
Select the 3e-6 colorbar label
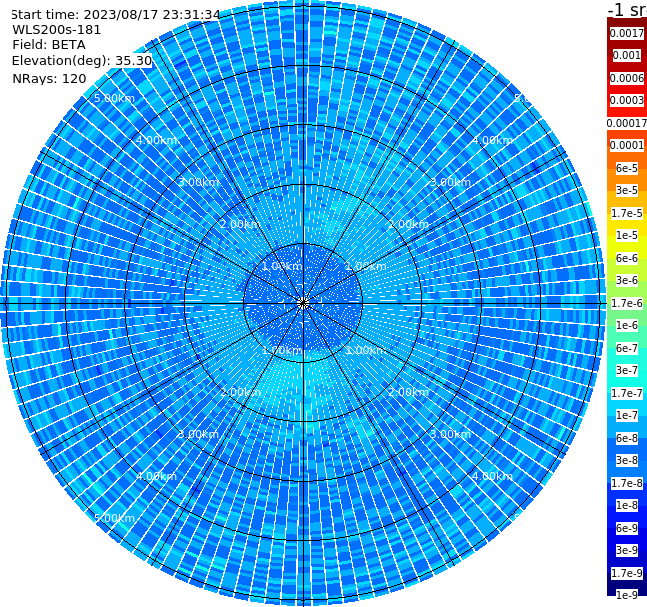coord(627,280)
